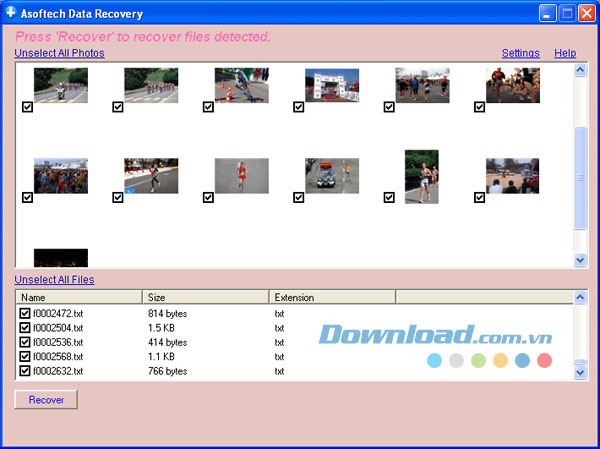
Task: Toggle checkbox under the first race photo
Action: 27,107
